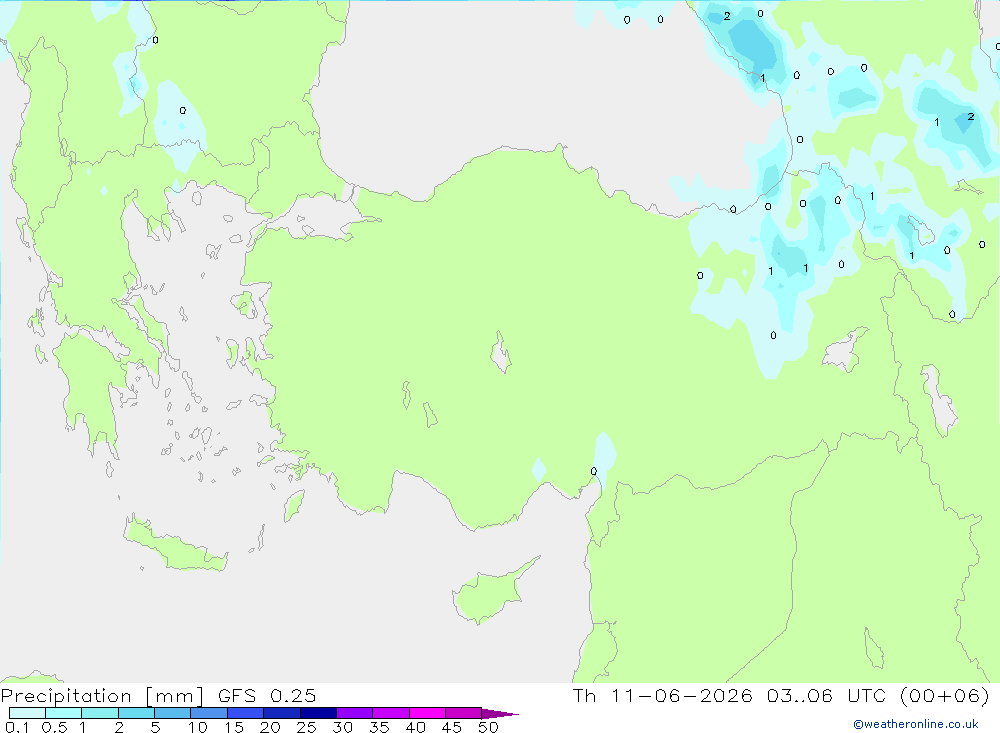The height and width of the screenshot is (733, 1000).
Task: Click the "Precipitation [mm]" title text
Action: pos(102,695)
